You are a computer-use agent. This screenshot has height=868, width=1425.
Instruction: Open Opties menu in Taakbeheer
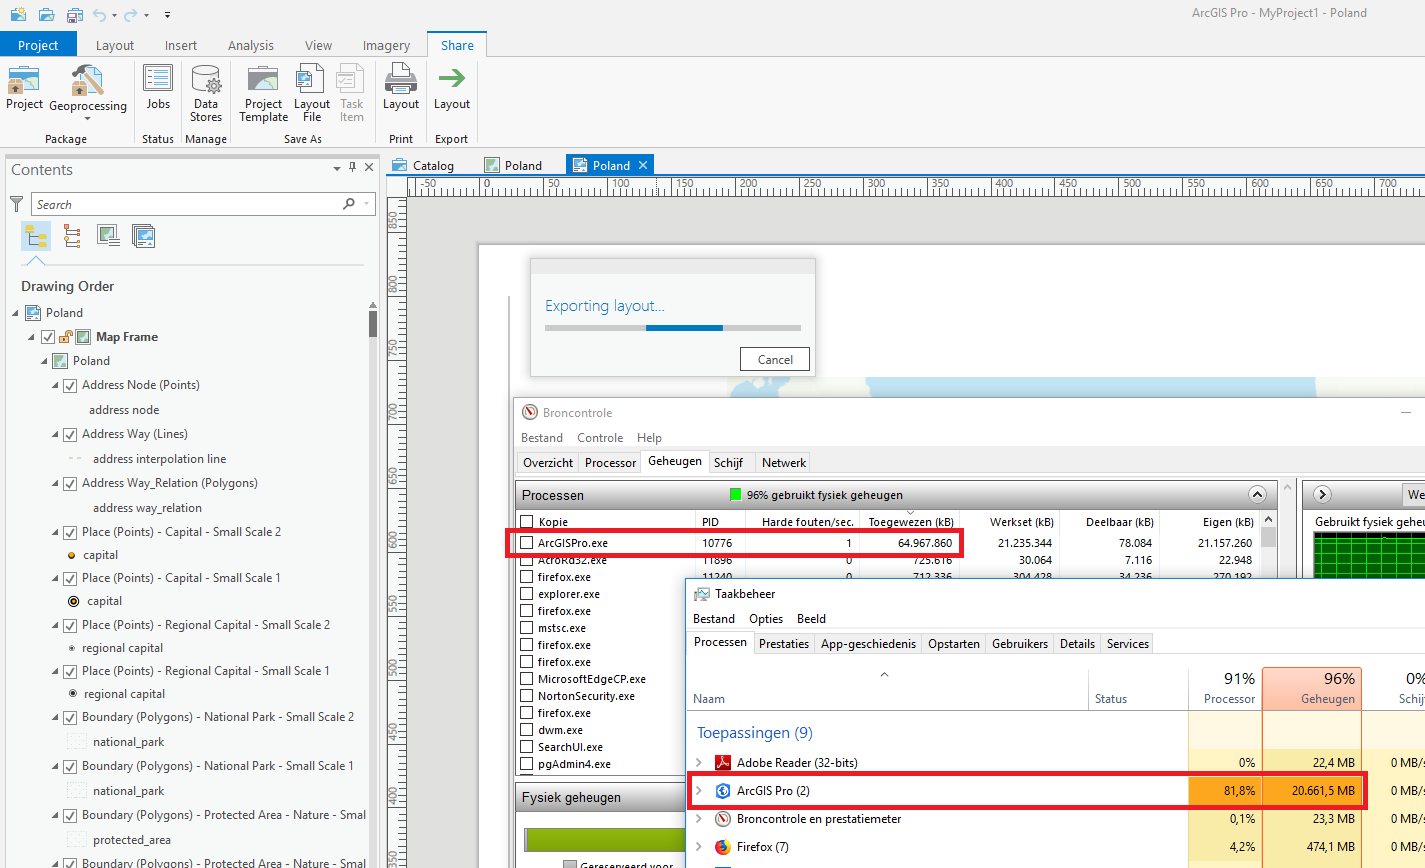[x=766, y=618]
